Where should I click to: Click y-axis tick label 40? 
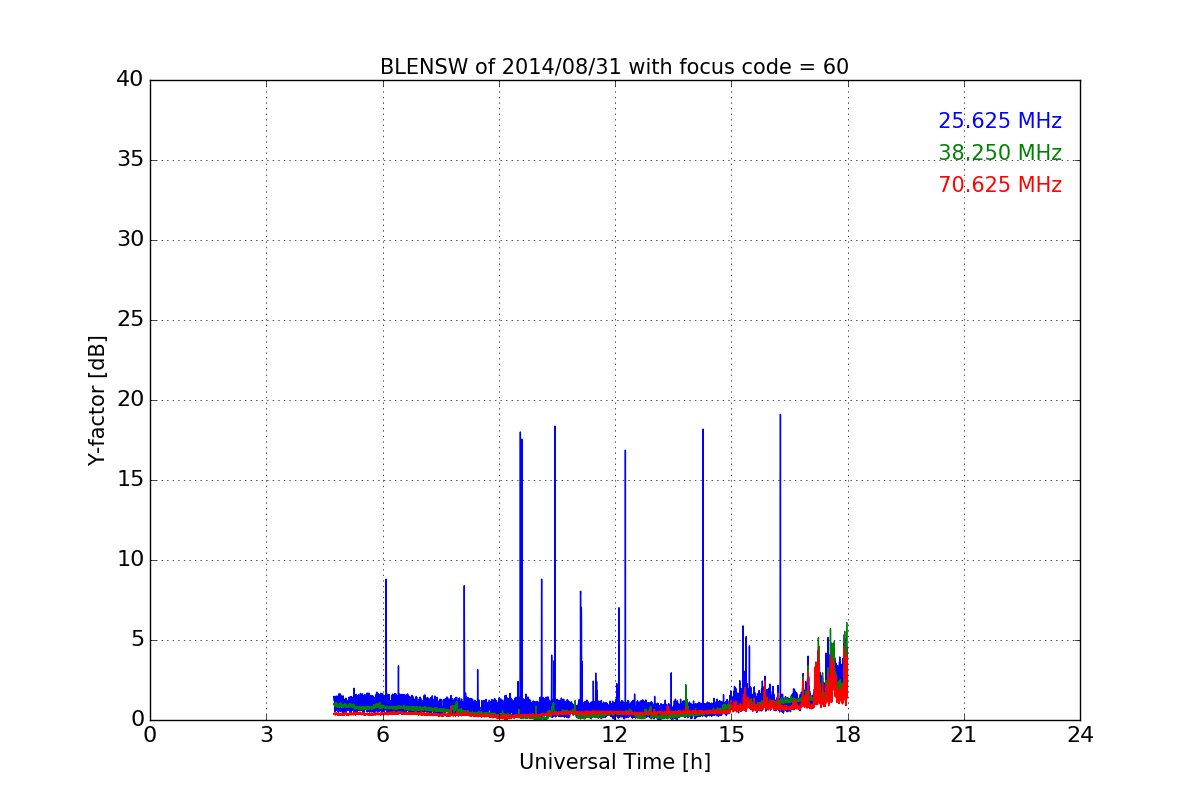coord(129,80)
